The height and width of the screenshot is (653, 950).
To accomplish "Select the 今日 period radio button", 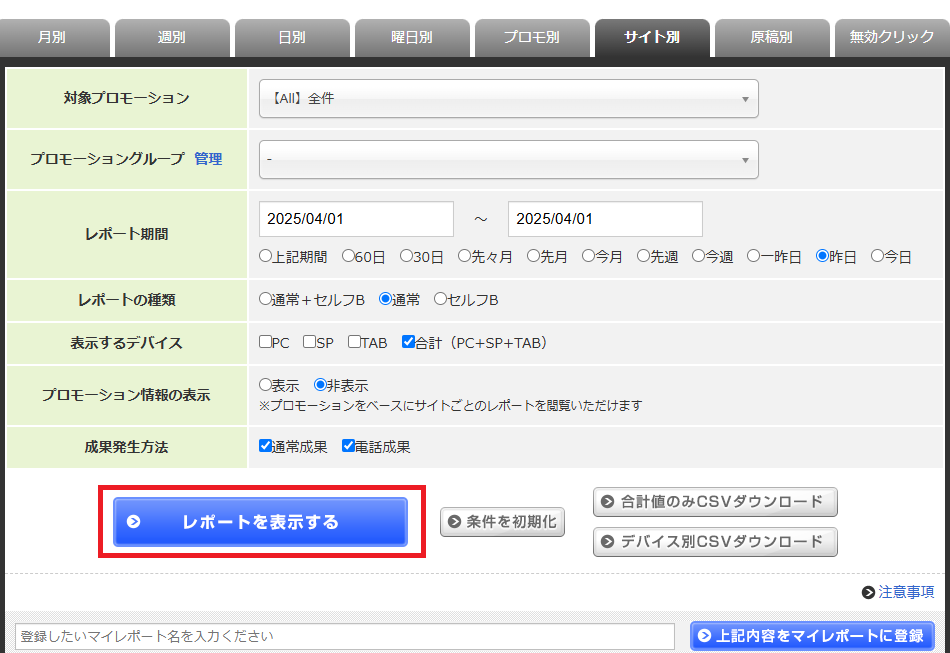I will pyautogui.click(x=877, y=256).
